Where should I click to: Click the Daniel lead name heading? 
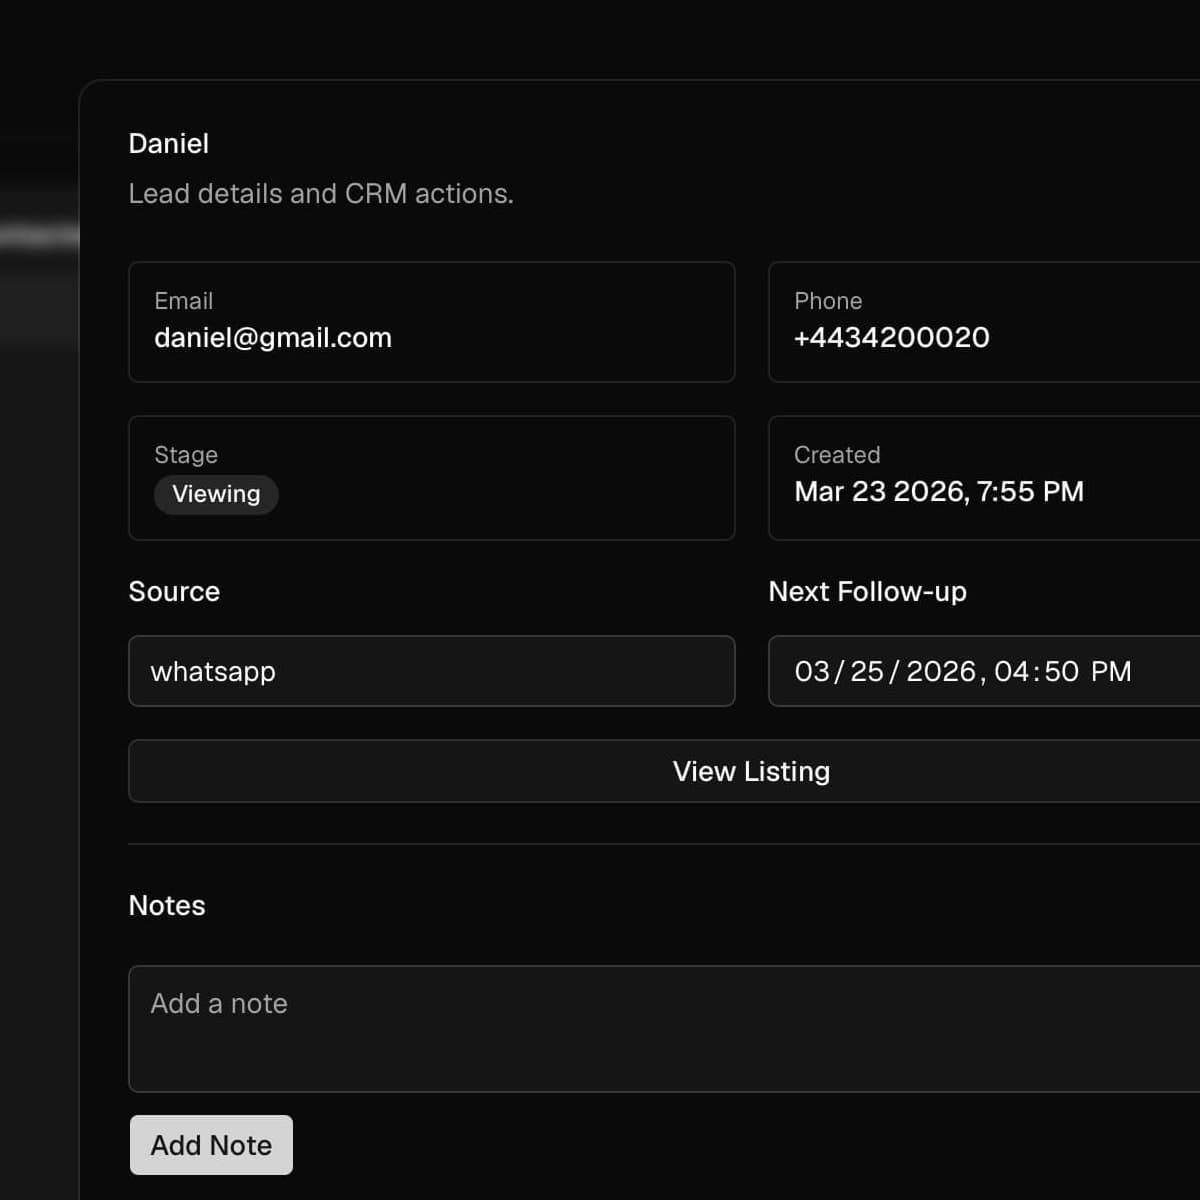pyautogui.click(x=169, y=144)
